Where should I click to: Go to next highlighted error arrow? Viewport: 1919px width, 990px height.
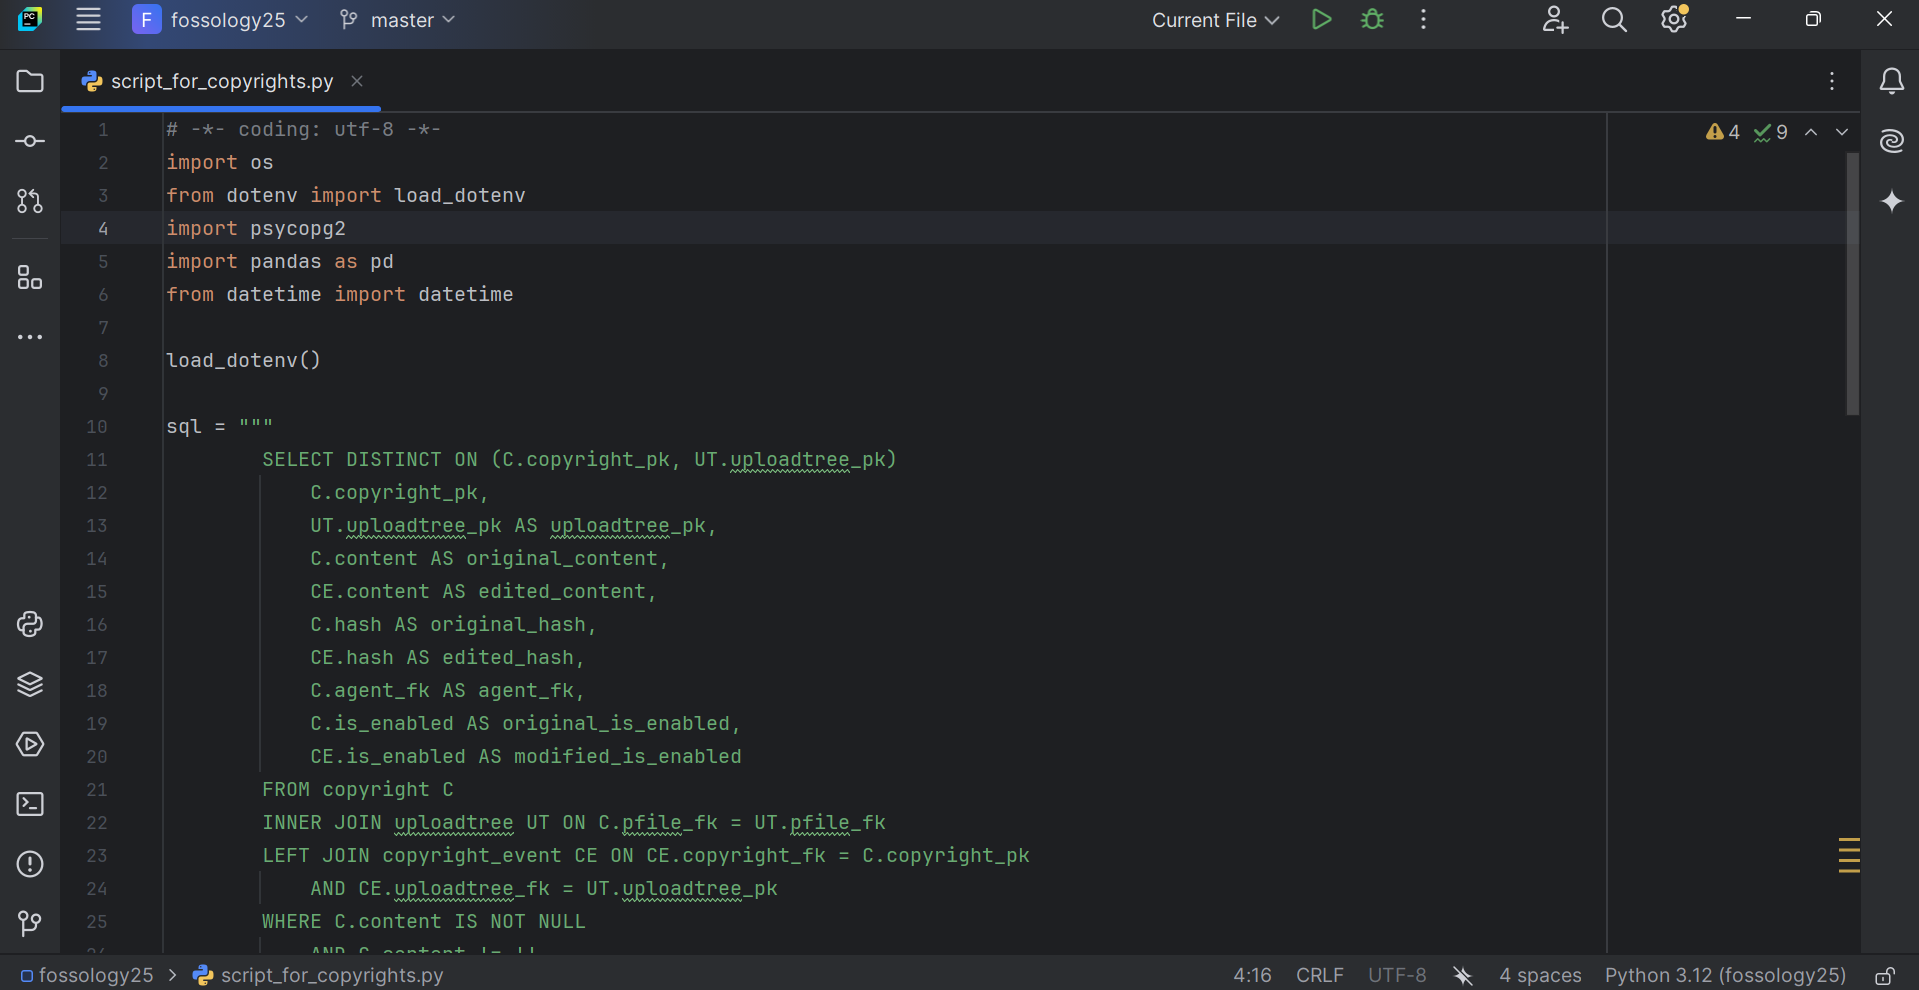click(x=1842, y=132)
